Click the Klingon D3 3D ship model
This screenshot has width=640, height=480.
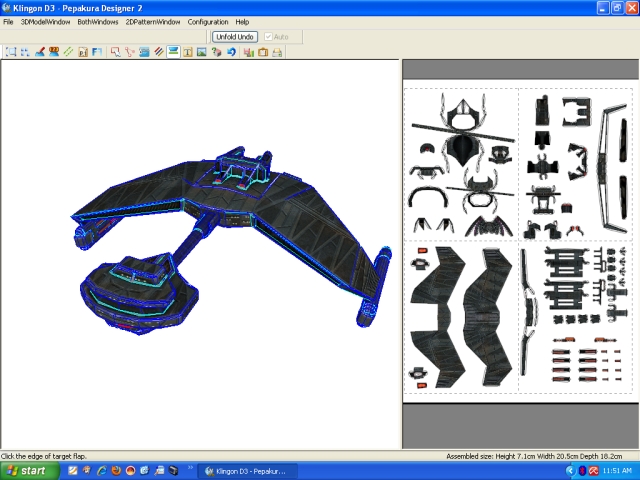229,241
